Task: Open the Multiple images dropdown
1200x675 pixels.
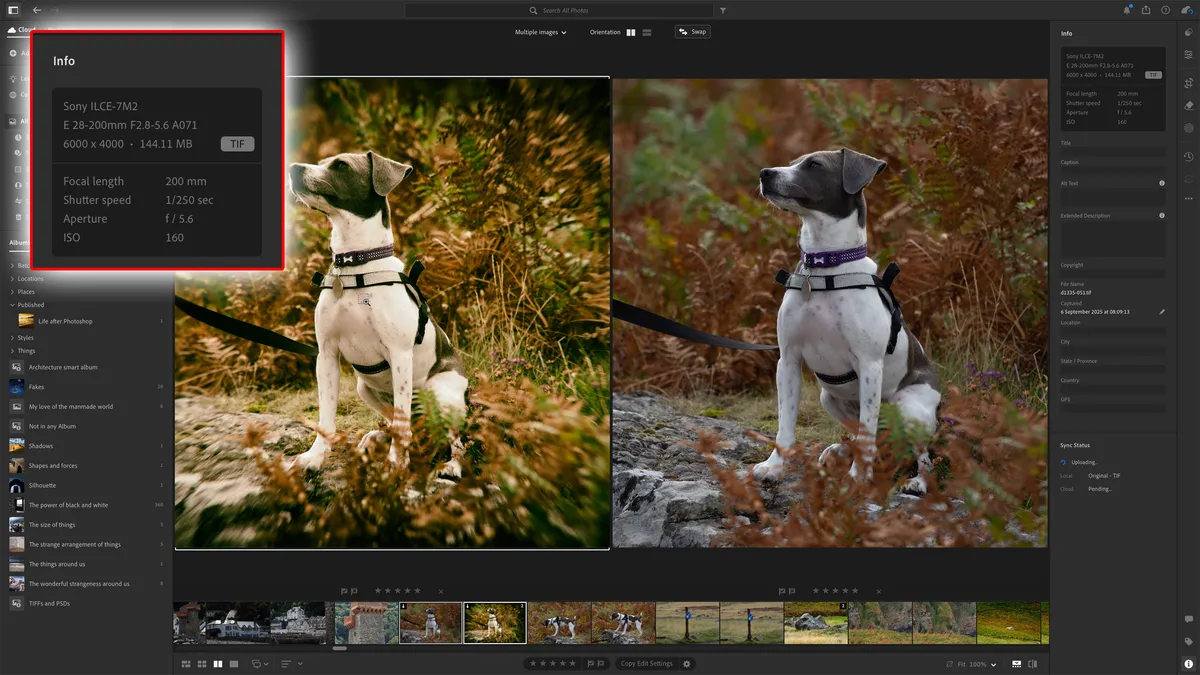Action: (x=540, y=31)
